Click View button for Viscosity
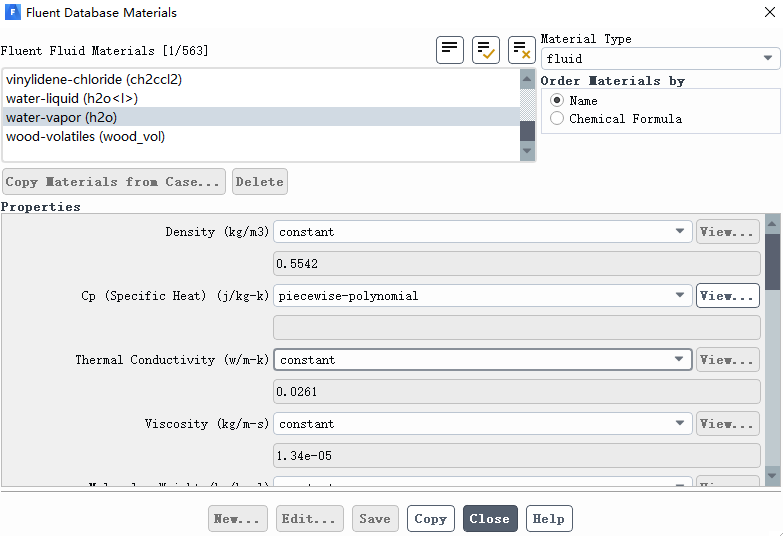Screen dimensions: 783x536 (x=728, y=424)
